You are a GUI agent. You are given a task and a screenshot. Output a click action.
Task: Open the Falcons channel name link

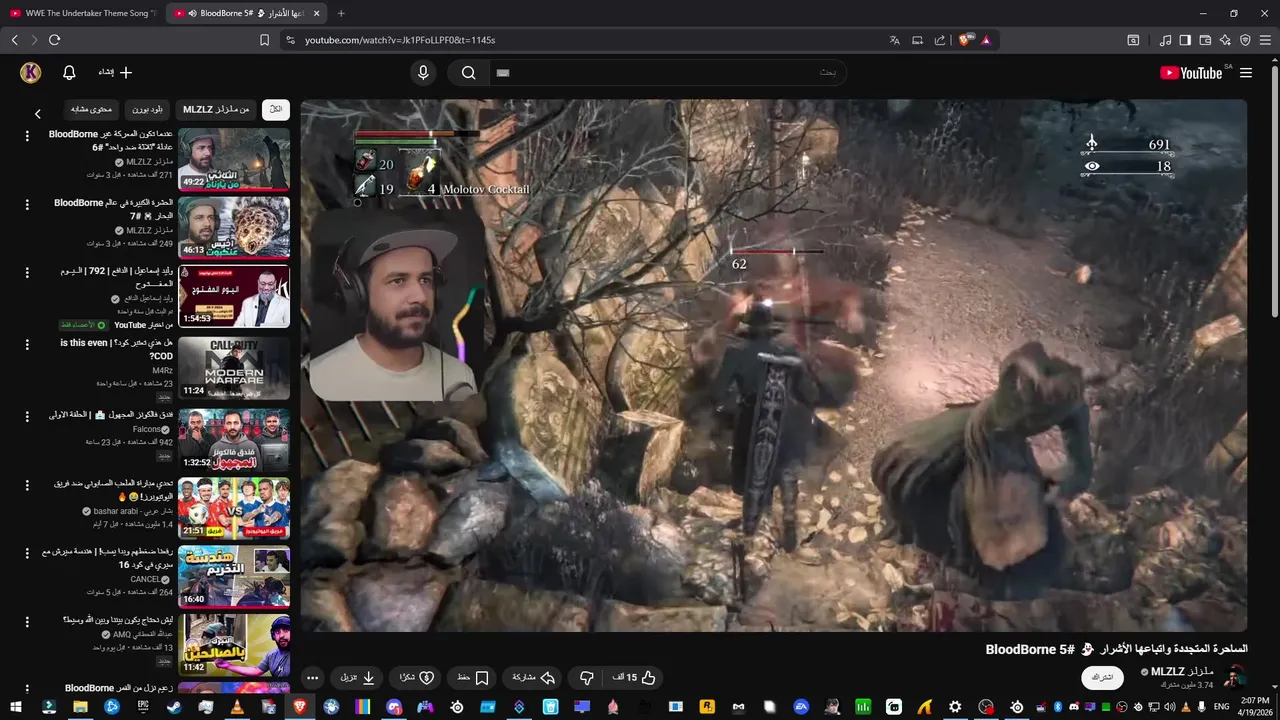147,429
